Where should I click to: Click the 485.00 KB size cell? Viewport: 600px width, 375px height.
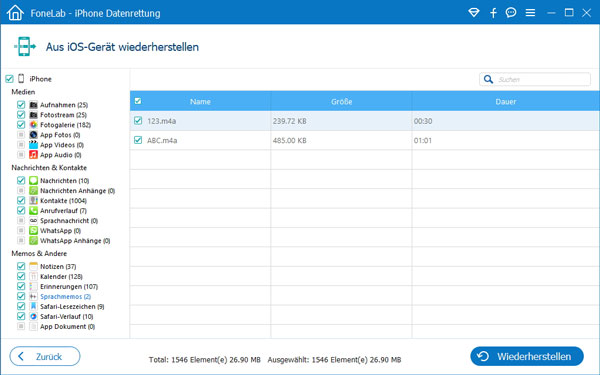click(x=290, y=140)
